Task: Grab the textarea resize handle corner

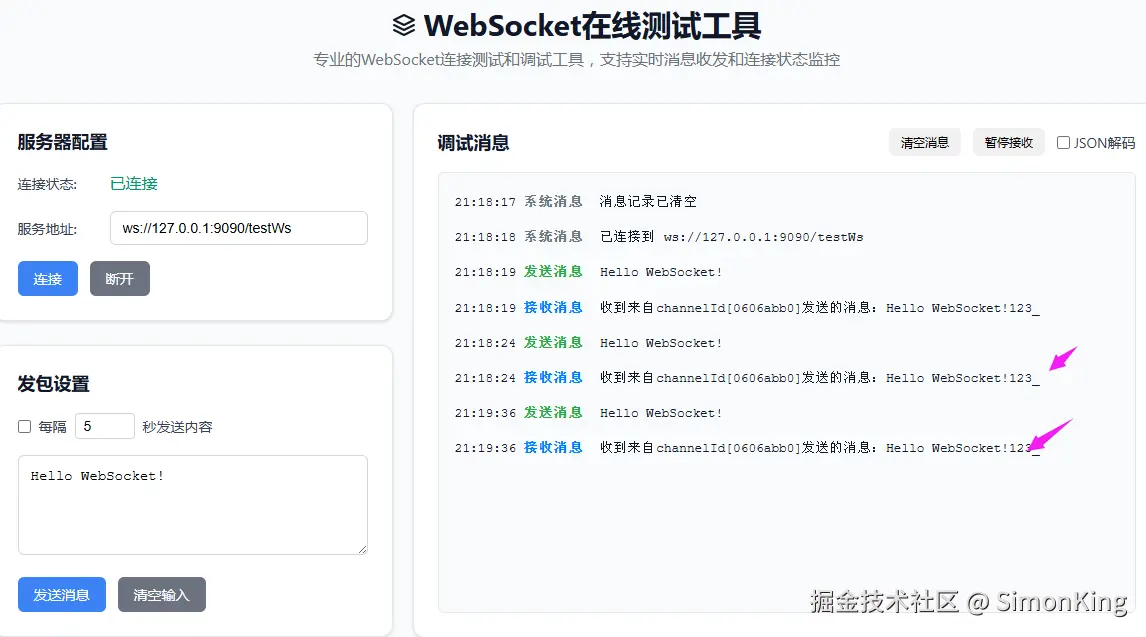Action: [x=362, y=548]
